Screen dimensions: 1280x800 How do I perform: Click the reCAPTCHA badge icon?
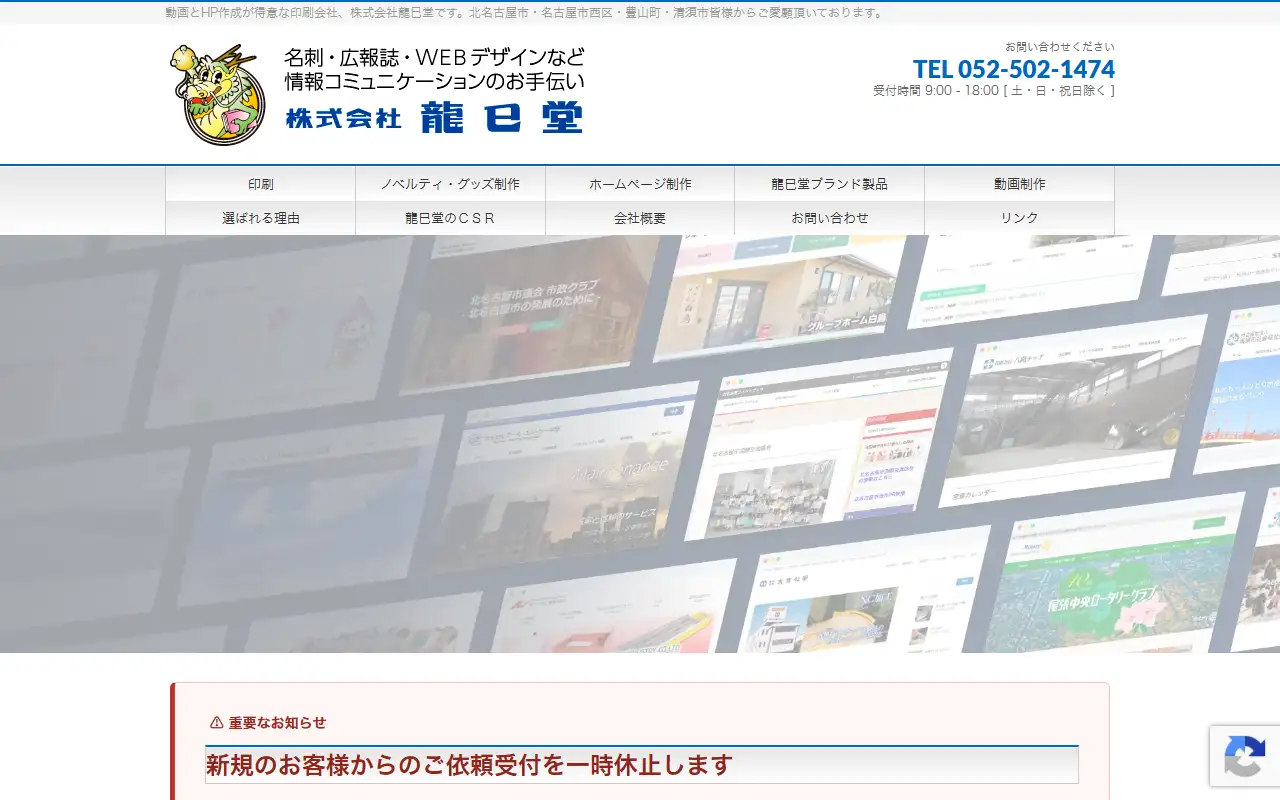click(x=1244, y=756)
